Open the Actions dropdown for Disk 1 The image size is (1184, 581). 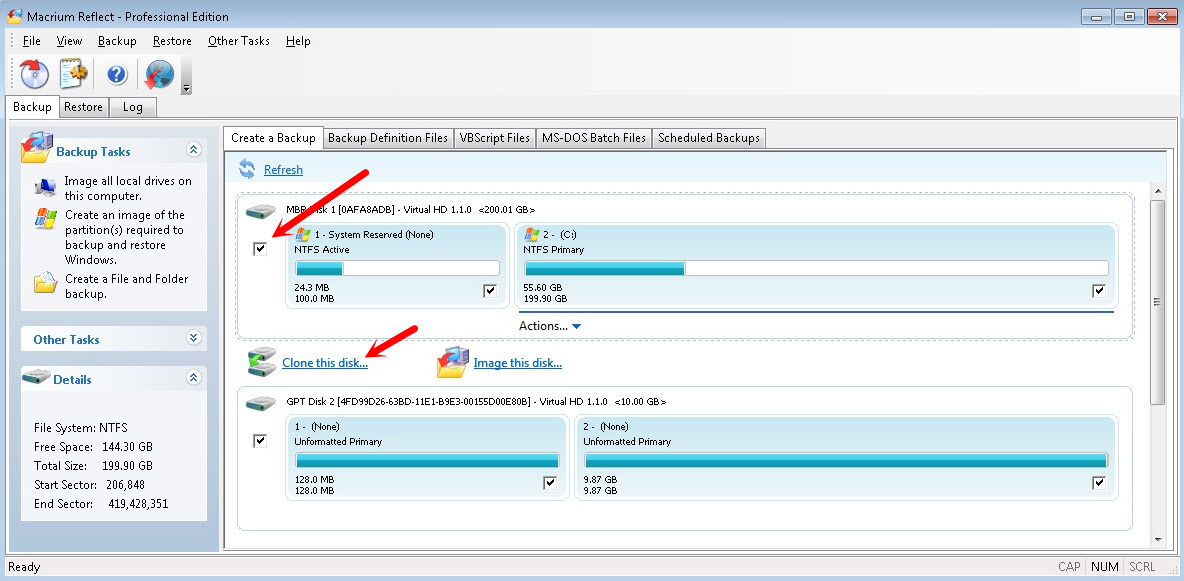pos(549,326)
